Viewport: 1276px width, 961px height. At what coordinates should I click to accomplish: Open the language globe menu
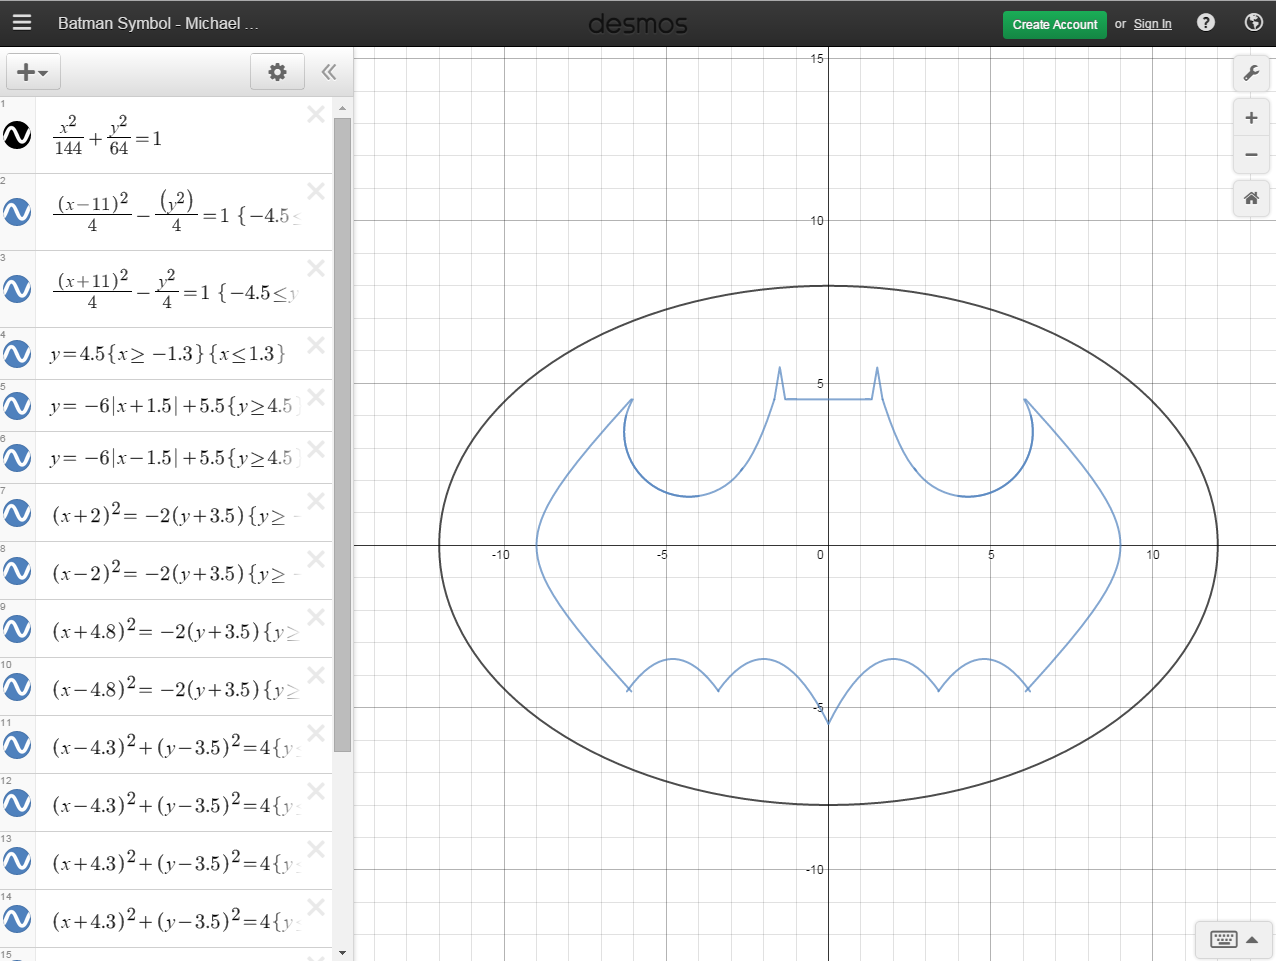pyautogui.click(x=1253, y=23)
